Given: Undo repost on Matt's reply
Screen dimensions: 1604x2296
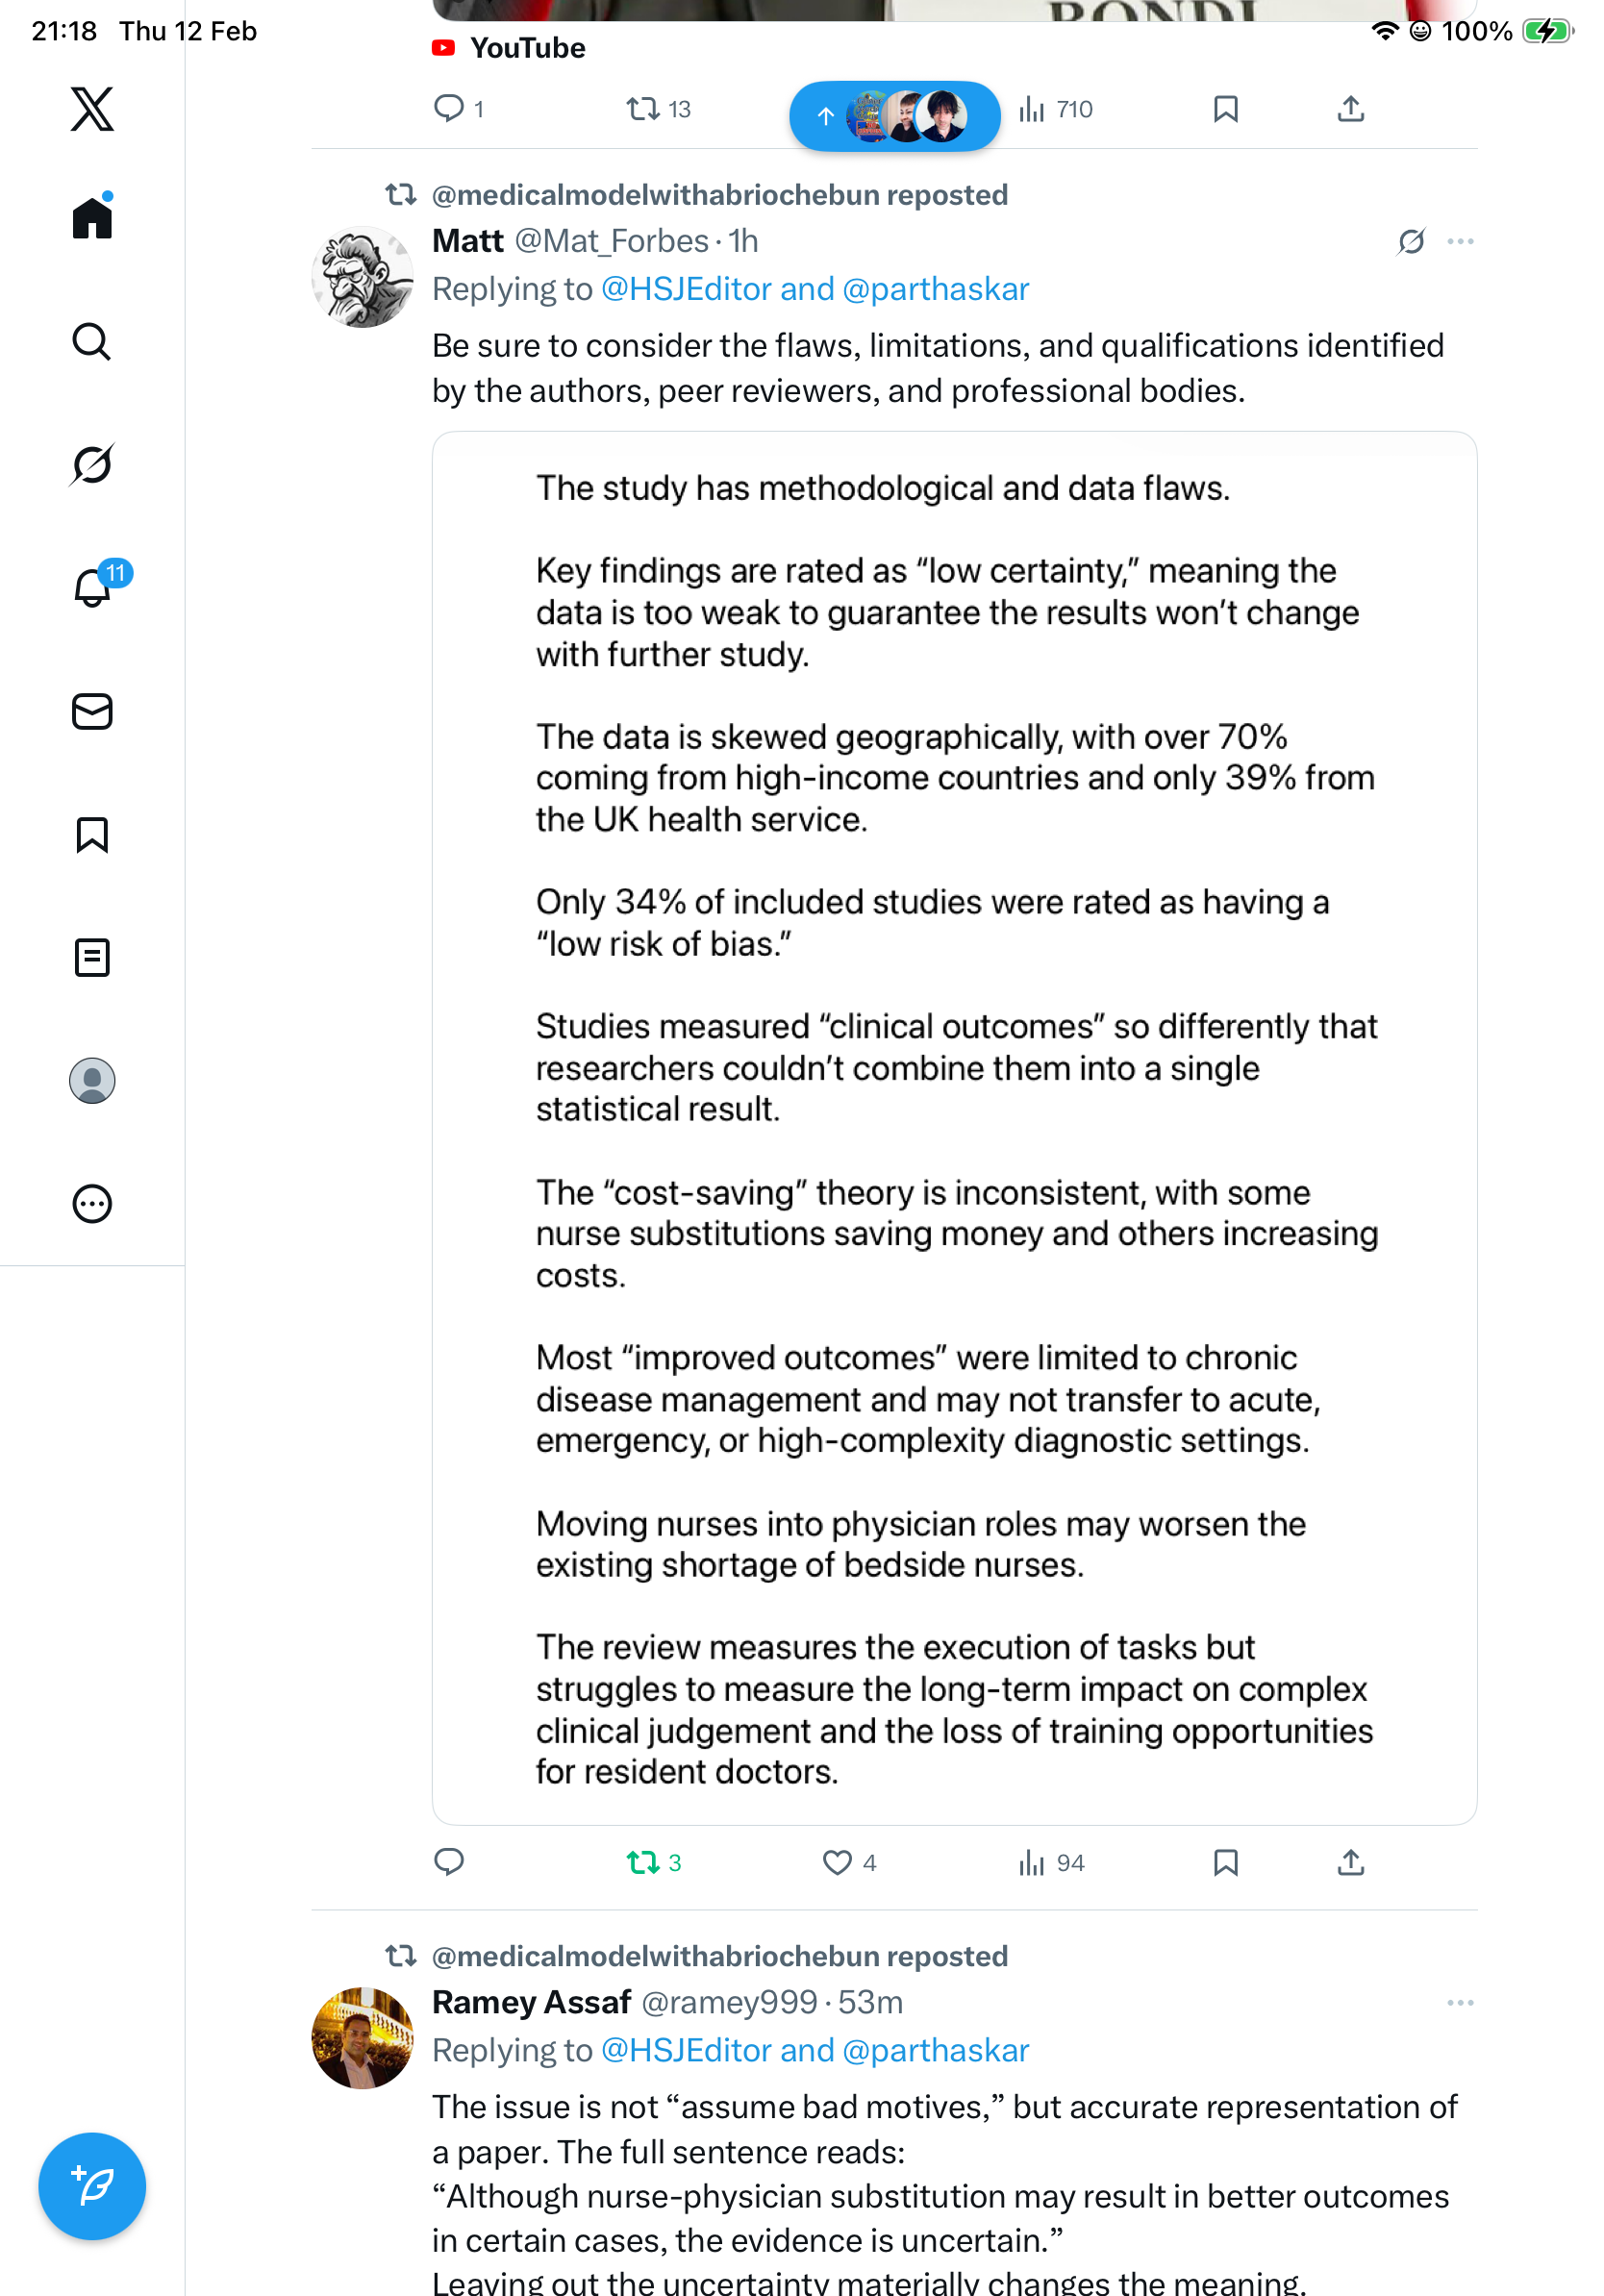Looking at the screenshot, I should tap(643, 1863).
